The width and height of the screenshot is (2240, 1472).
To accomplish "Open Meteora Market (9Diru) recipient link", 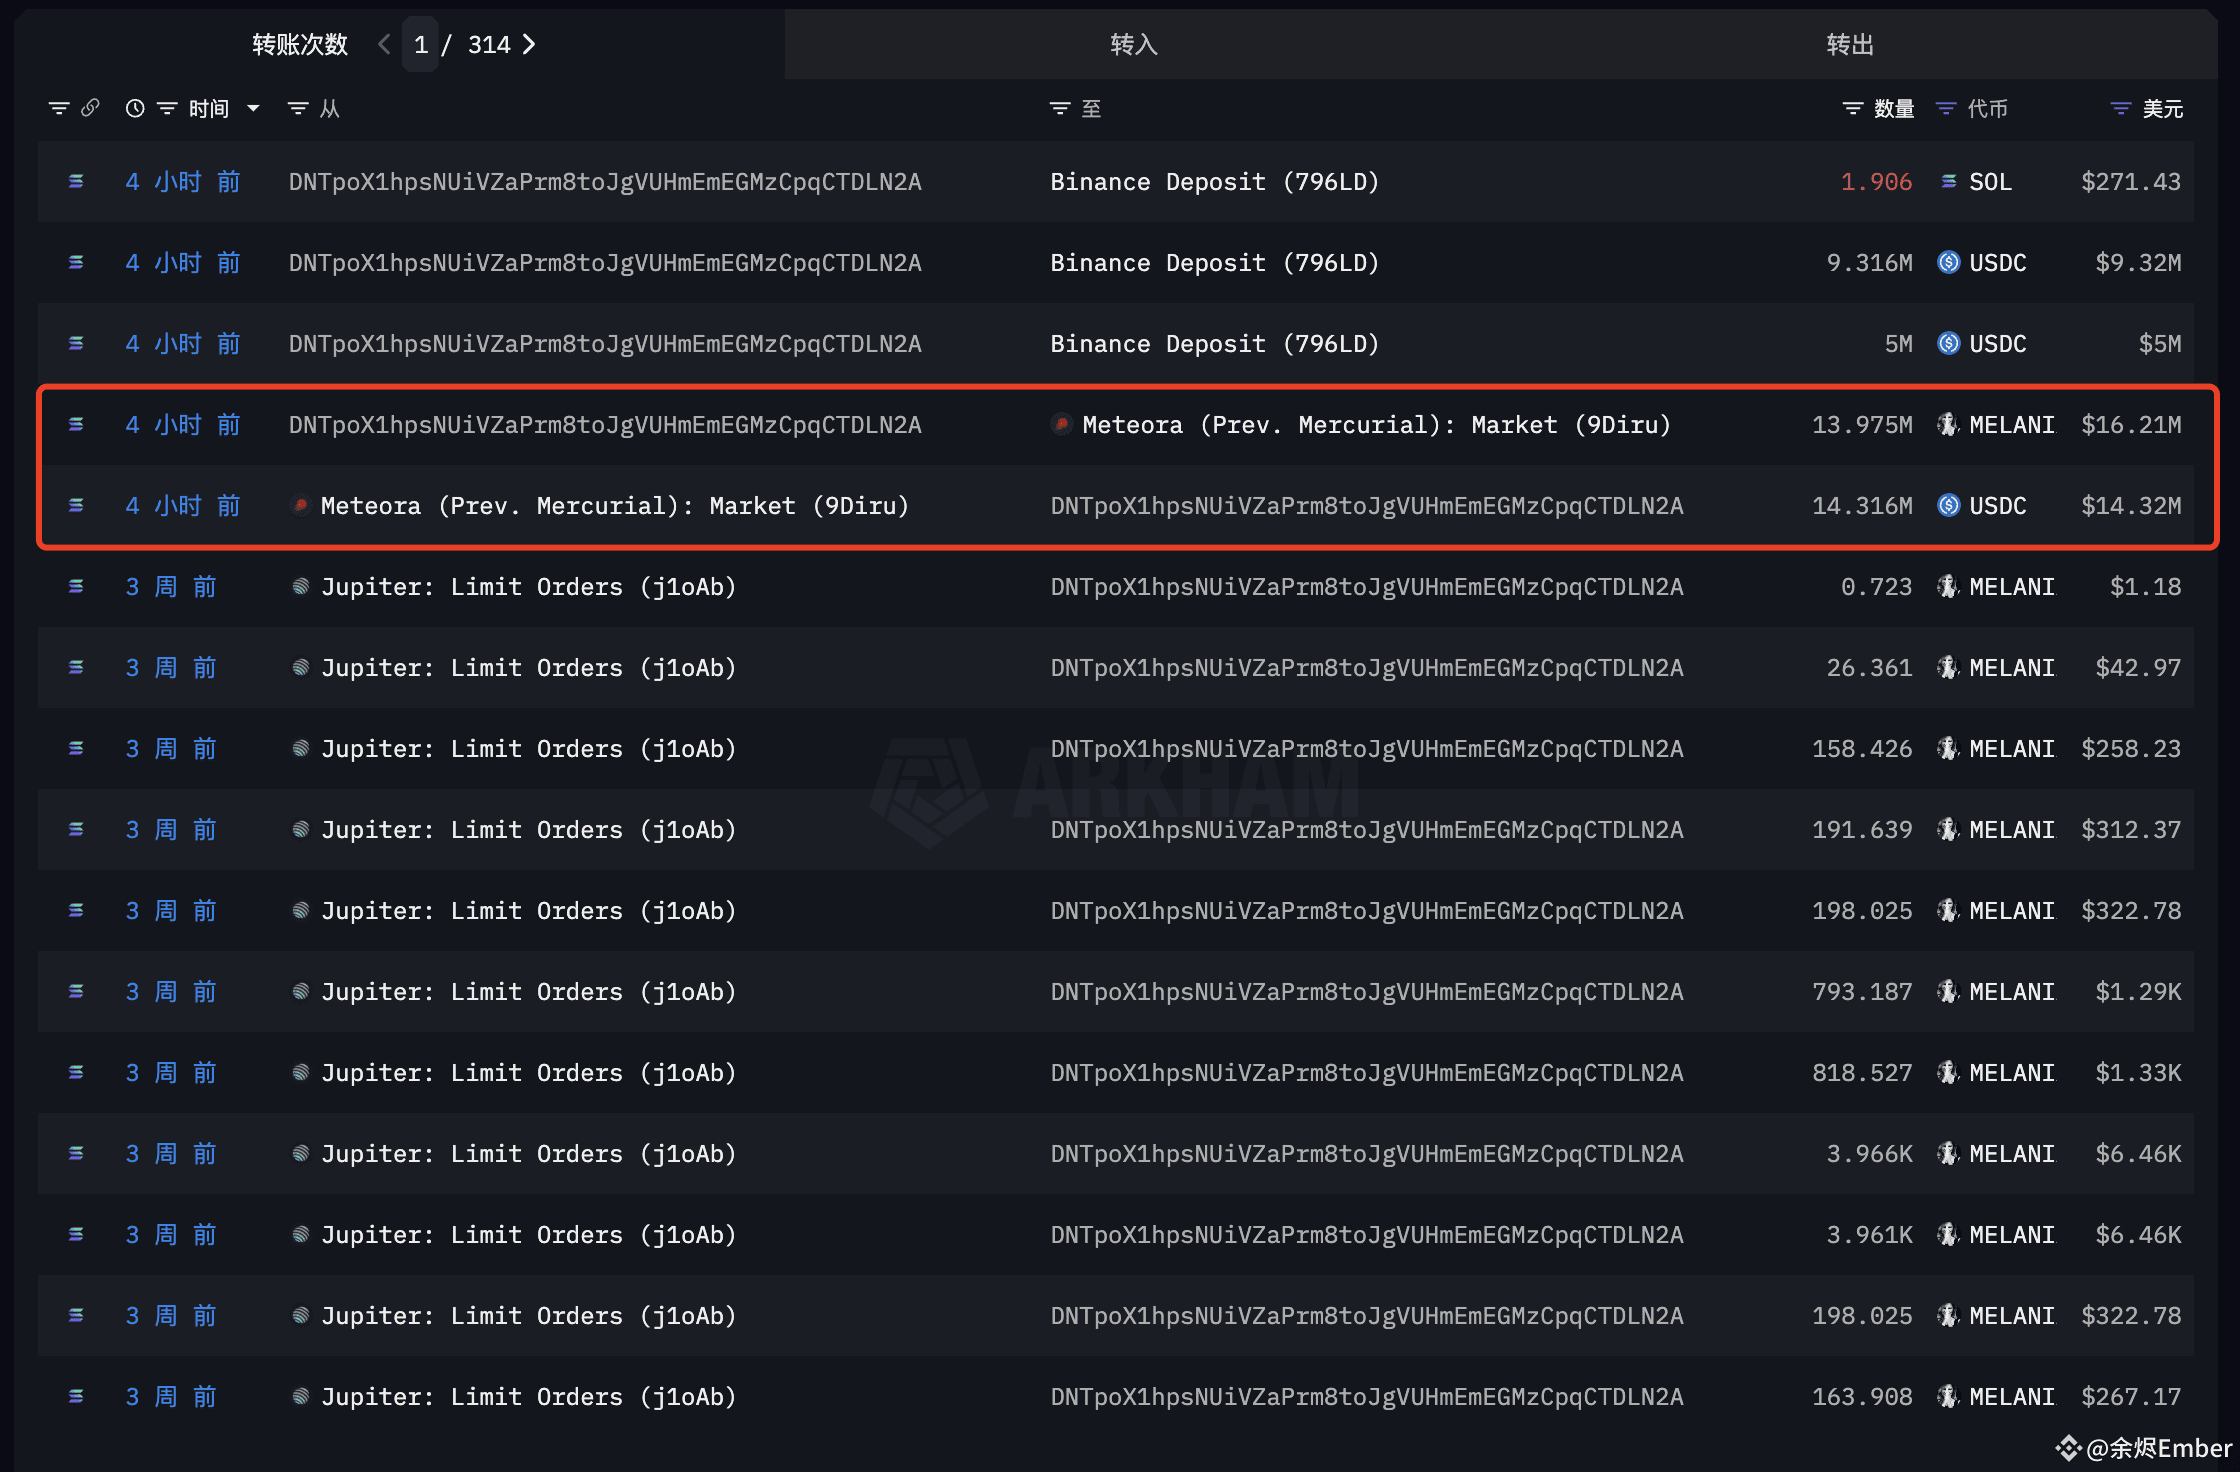I will [x=1376, y=425].
